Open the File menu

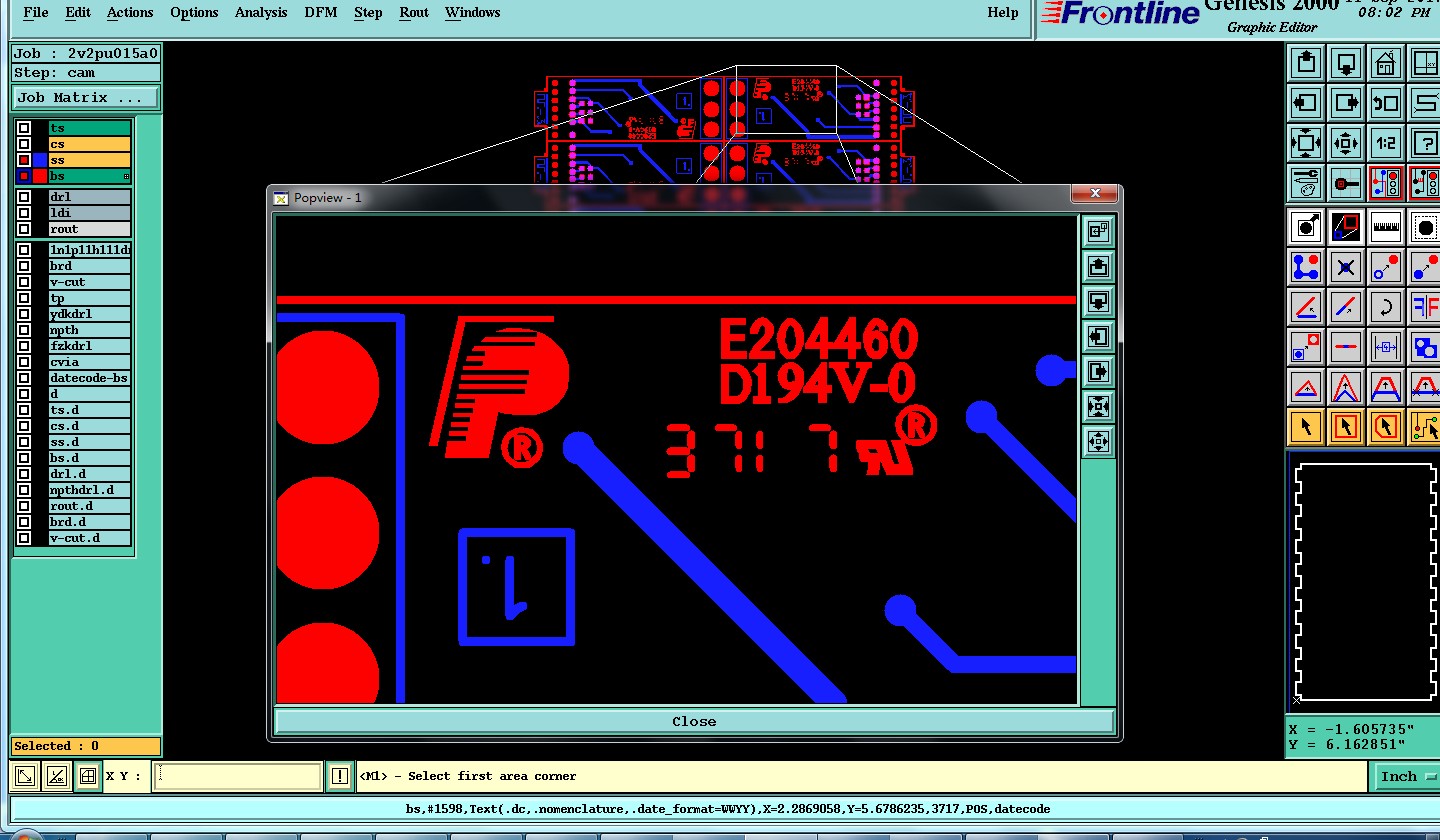[x=35, y=13]
